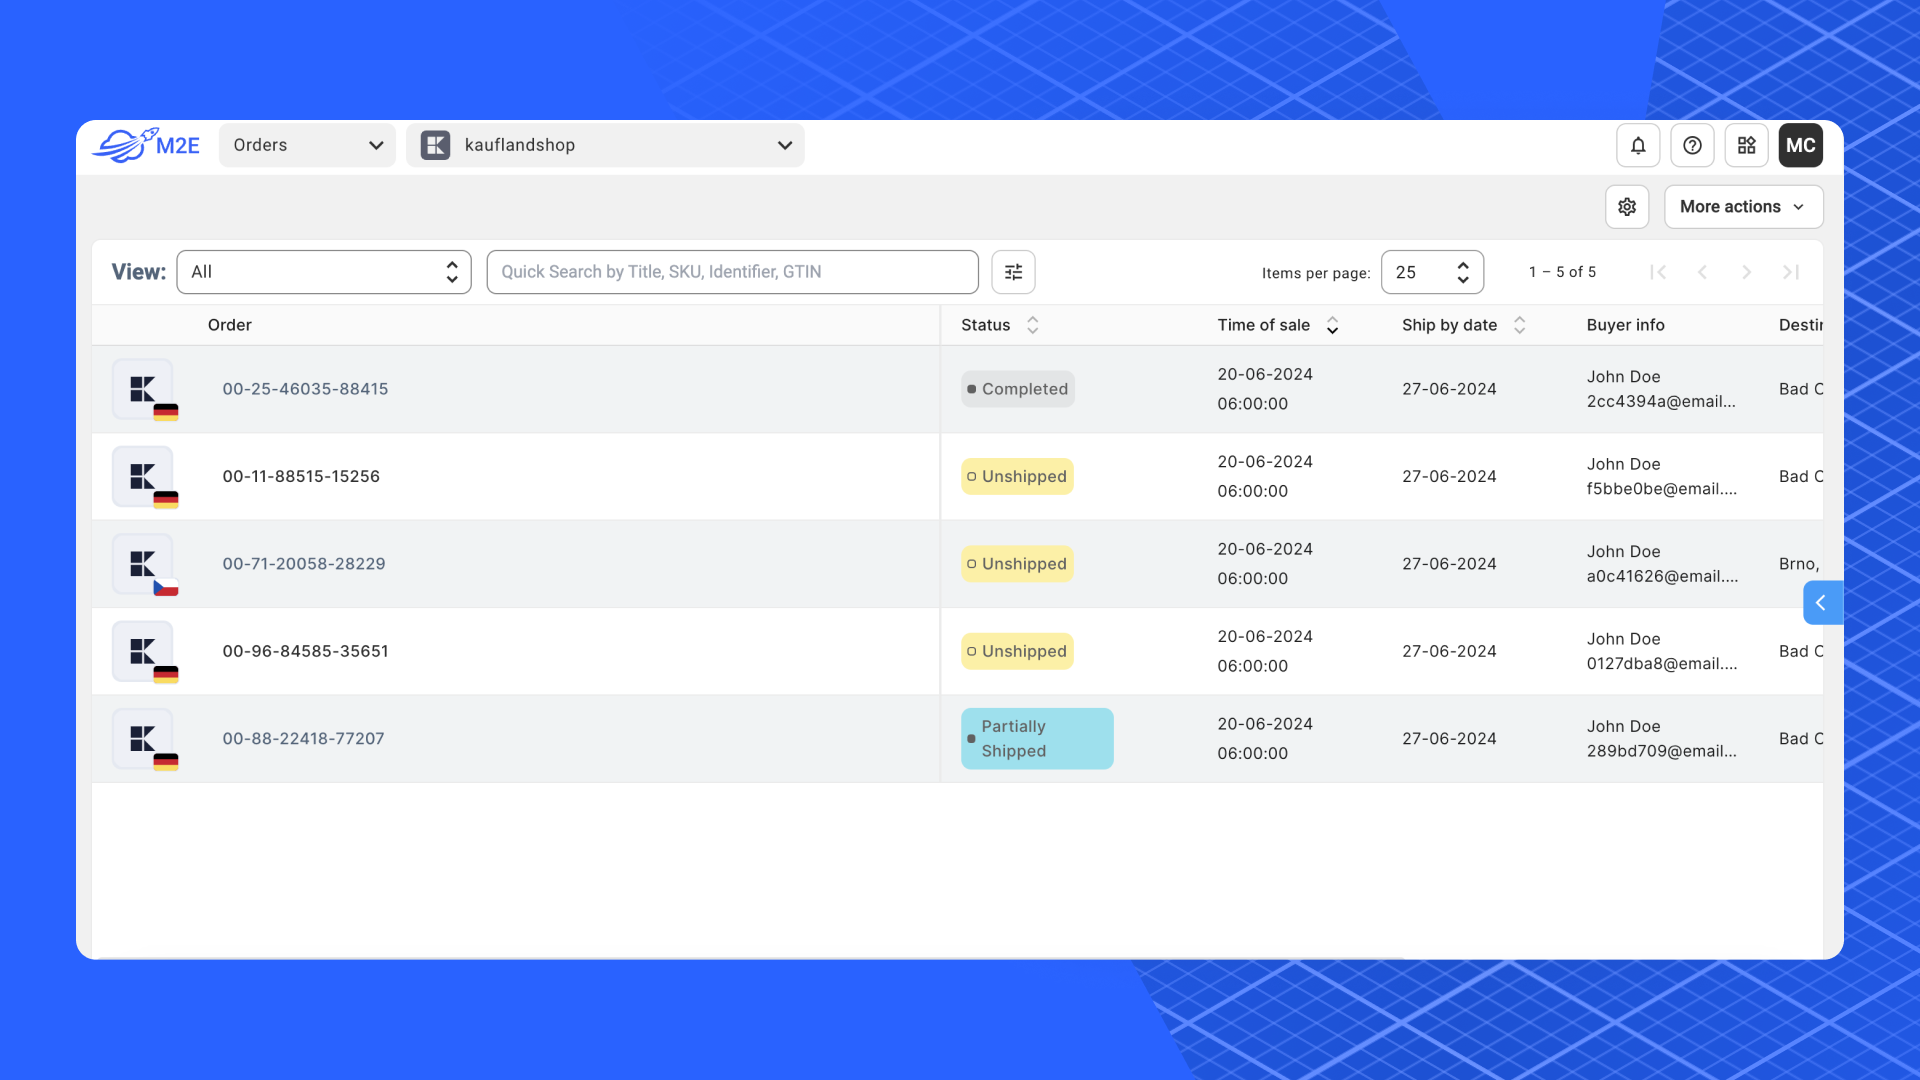Open the View filter dropdown showing All

coord(324,271)
